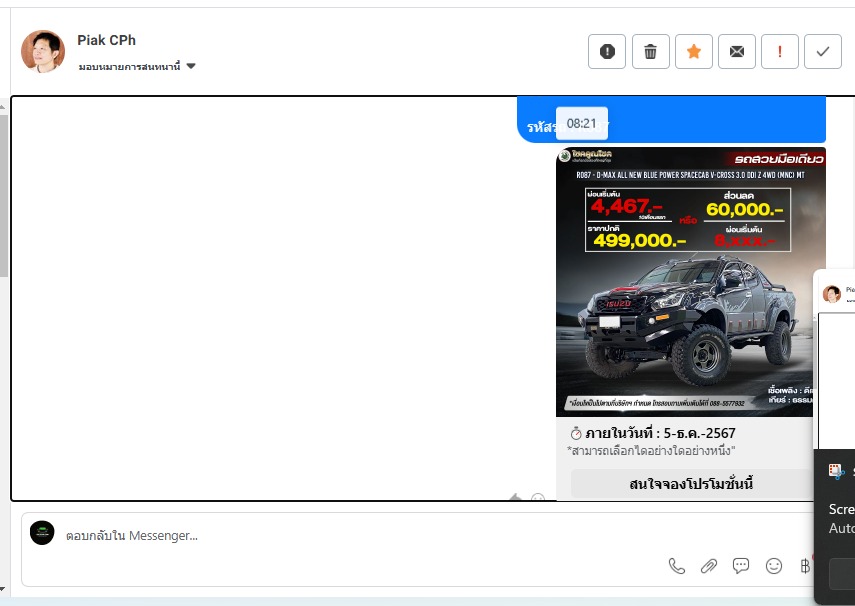
Task: Click the baht currency payment icon
Action: (x=805, y=566)
